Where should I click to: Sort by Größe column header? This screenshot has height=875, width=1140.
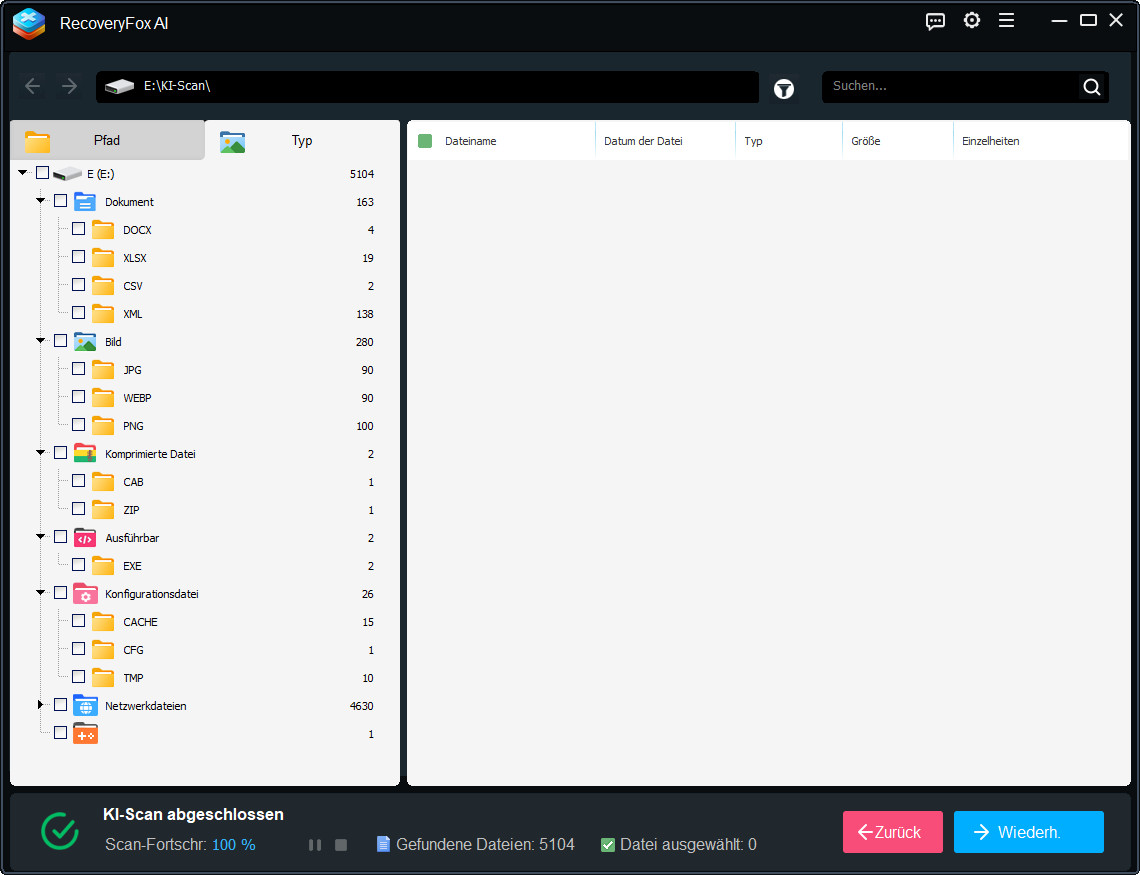click(x=898, y=141)
